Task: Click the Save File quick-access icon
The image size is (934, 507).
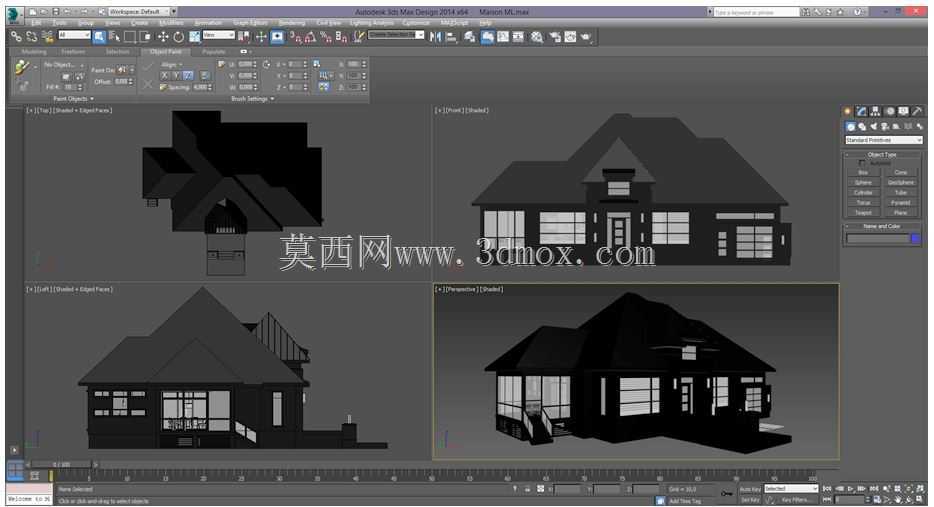Action: coord(55,11)
